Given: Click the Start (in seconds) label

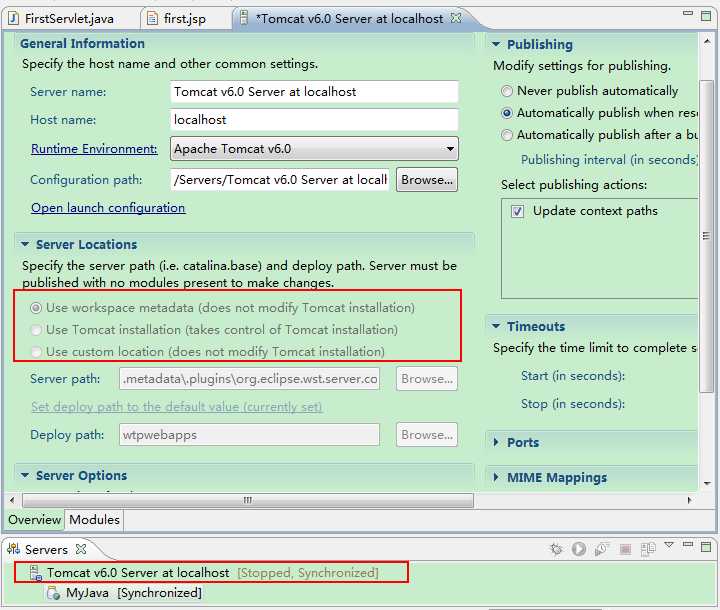Looking at the screenshot, I should coord(573,376).
